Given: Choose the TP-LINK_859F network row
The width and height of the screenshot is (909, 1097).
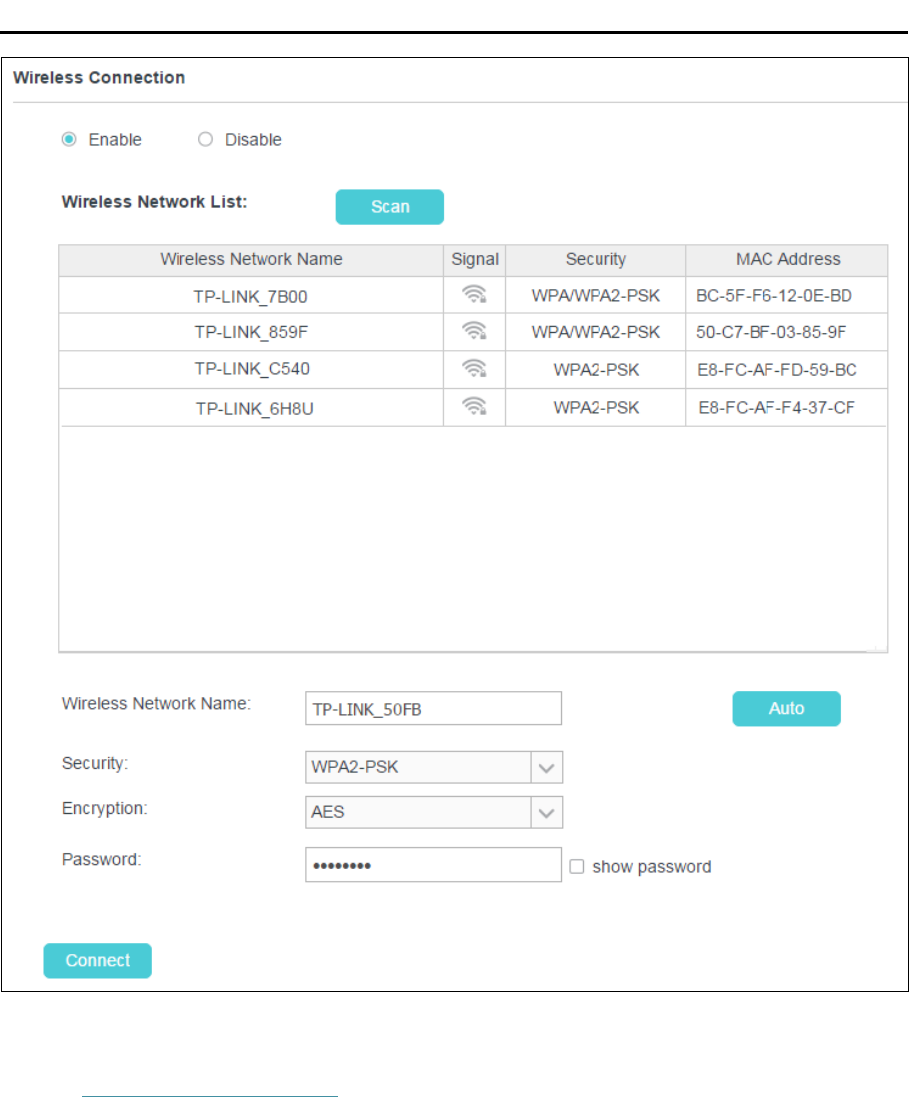Looking at the screenshot, I should click(x=251, y=332).
